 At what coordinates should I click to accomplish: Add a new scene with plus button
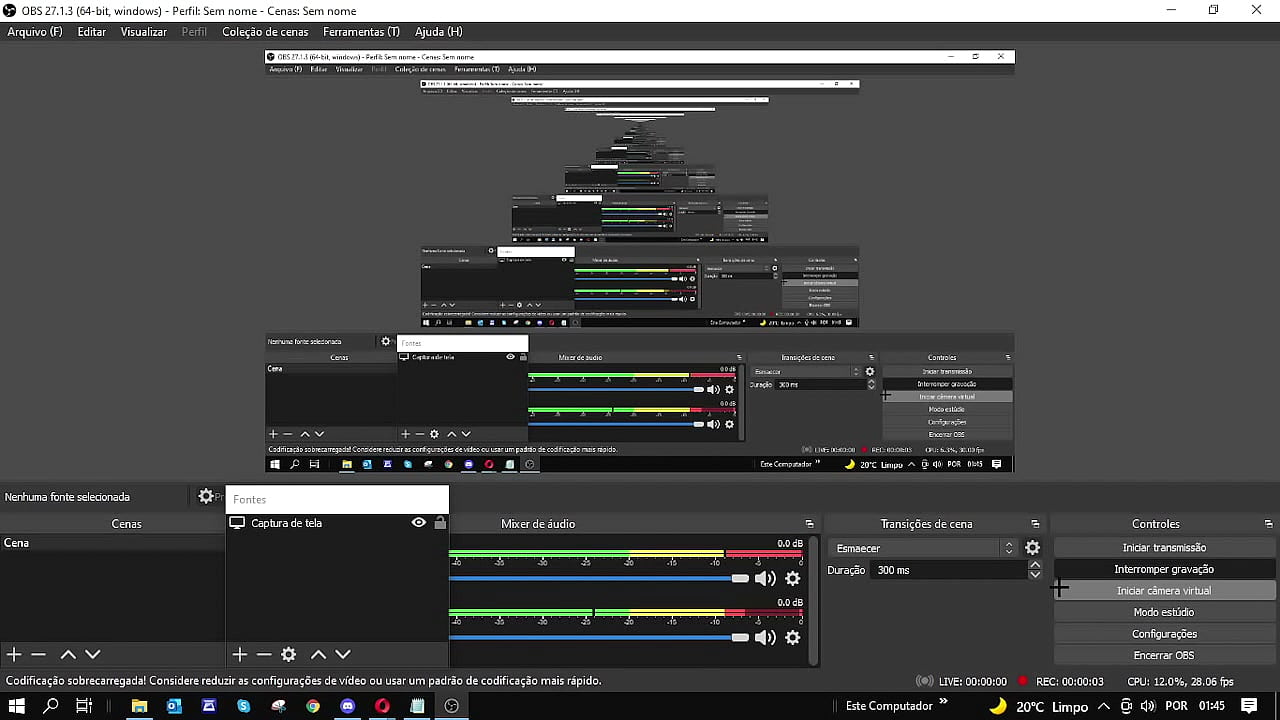click(x=14, y=654)
